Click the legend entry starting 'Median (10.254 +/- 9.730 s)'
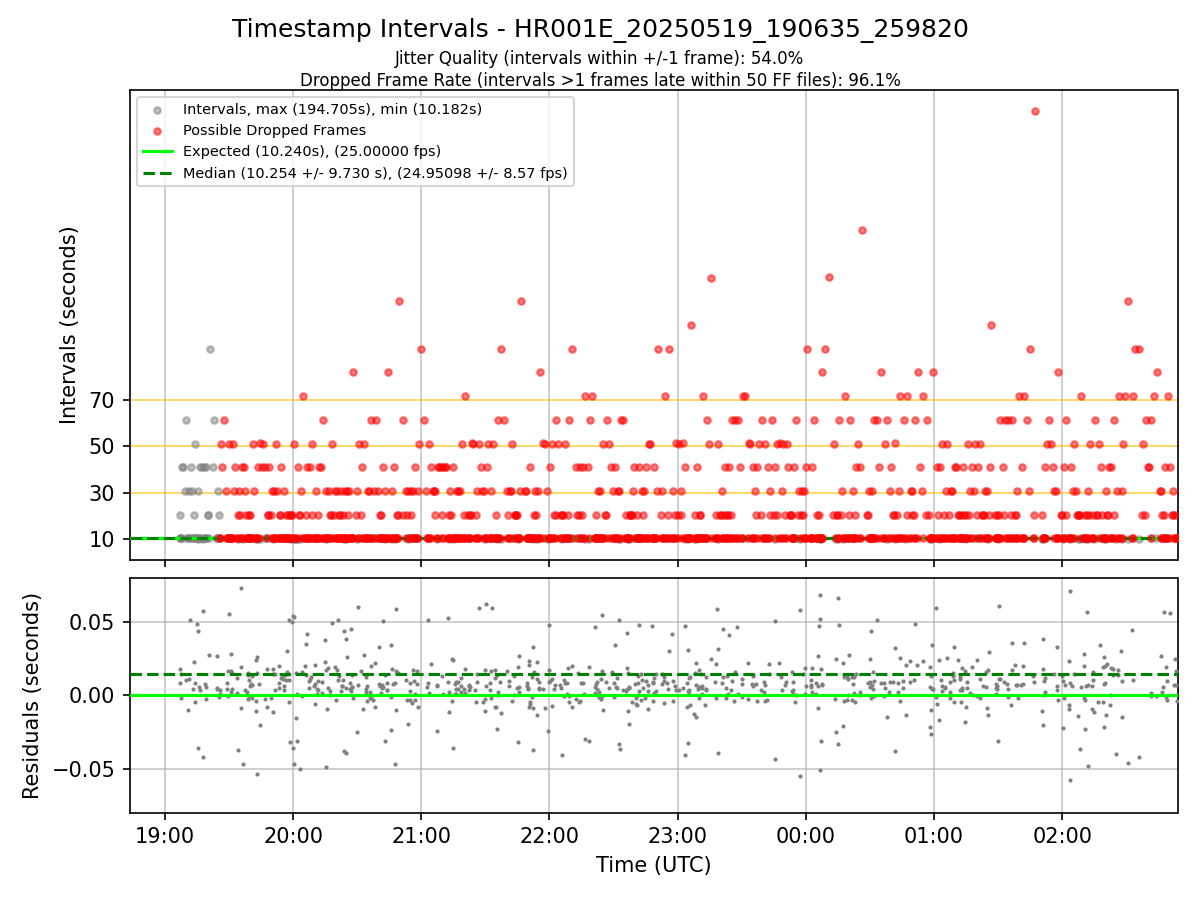The image size is (1200, 900). coord(375,173)
